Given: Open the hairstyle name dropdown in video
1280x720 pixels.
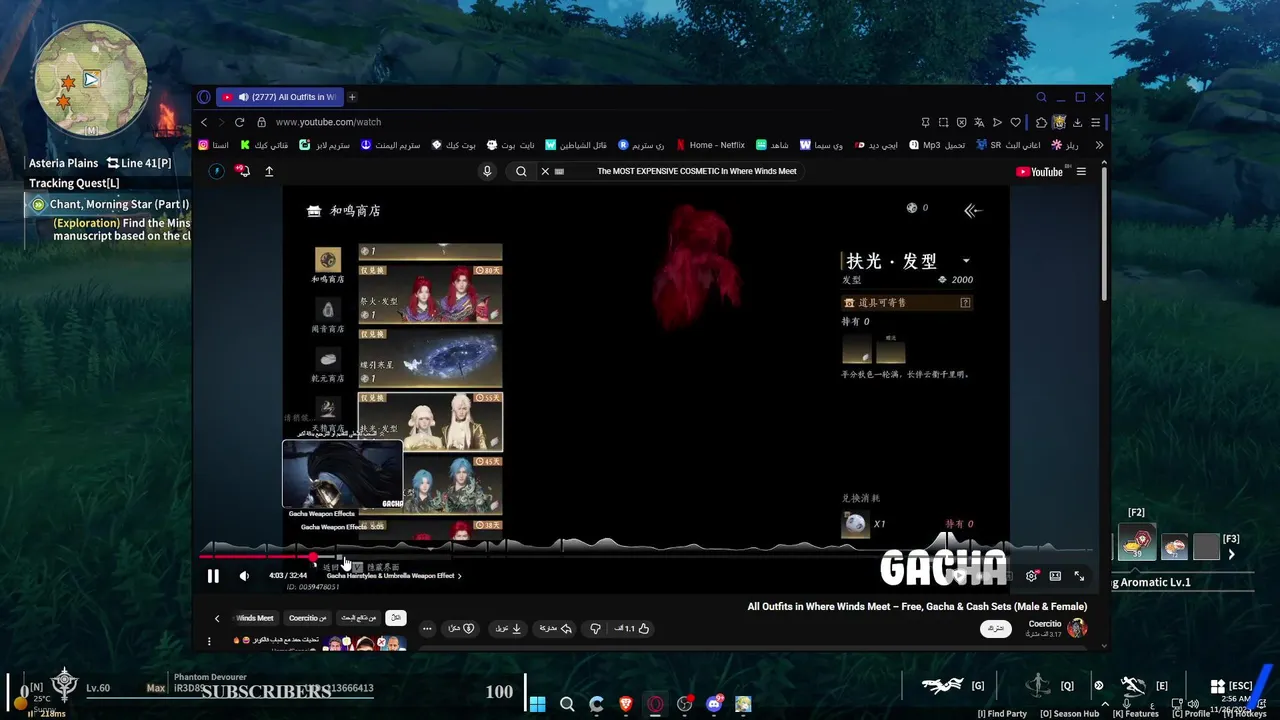Looking at the screenshot, I should tap(966, 261).
